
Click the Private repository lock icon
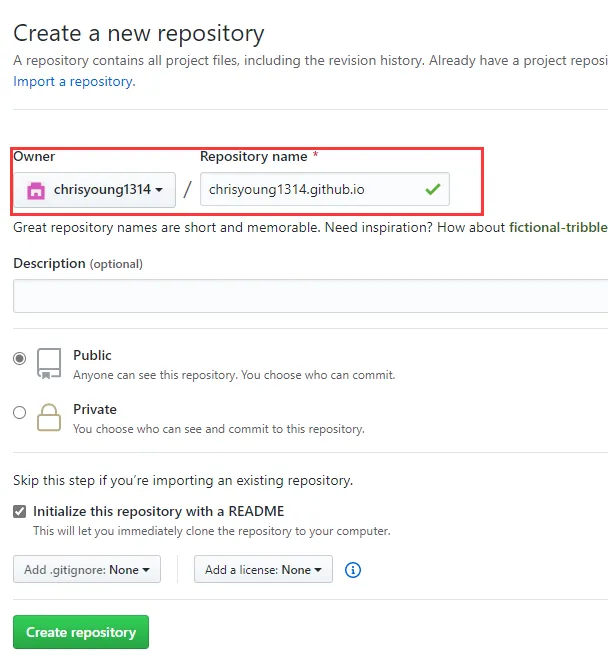[49, 417]
